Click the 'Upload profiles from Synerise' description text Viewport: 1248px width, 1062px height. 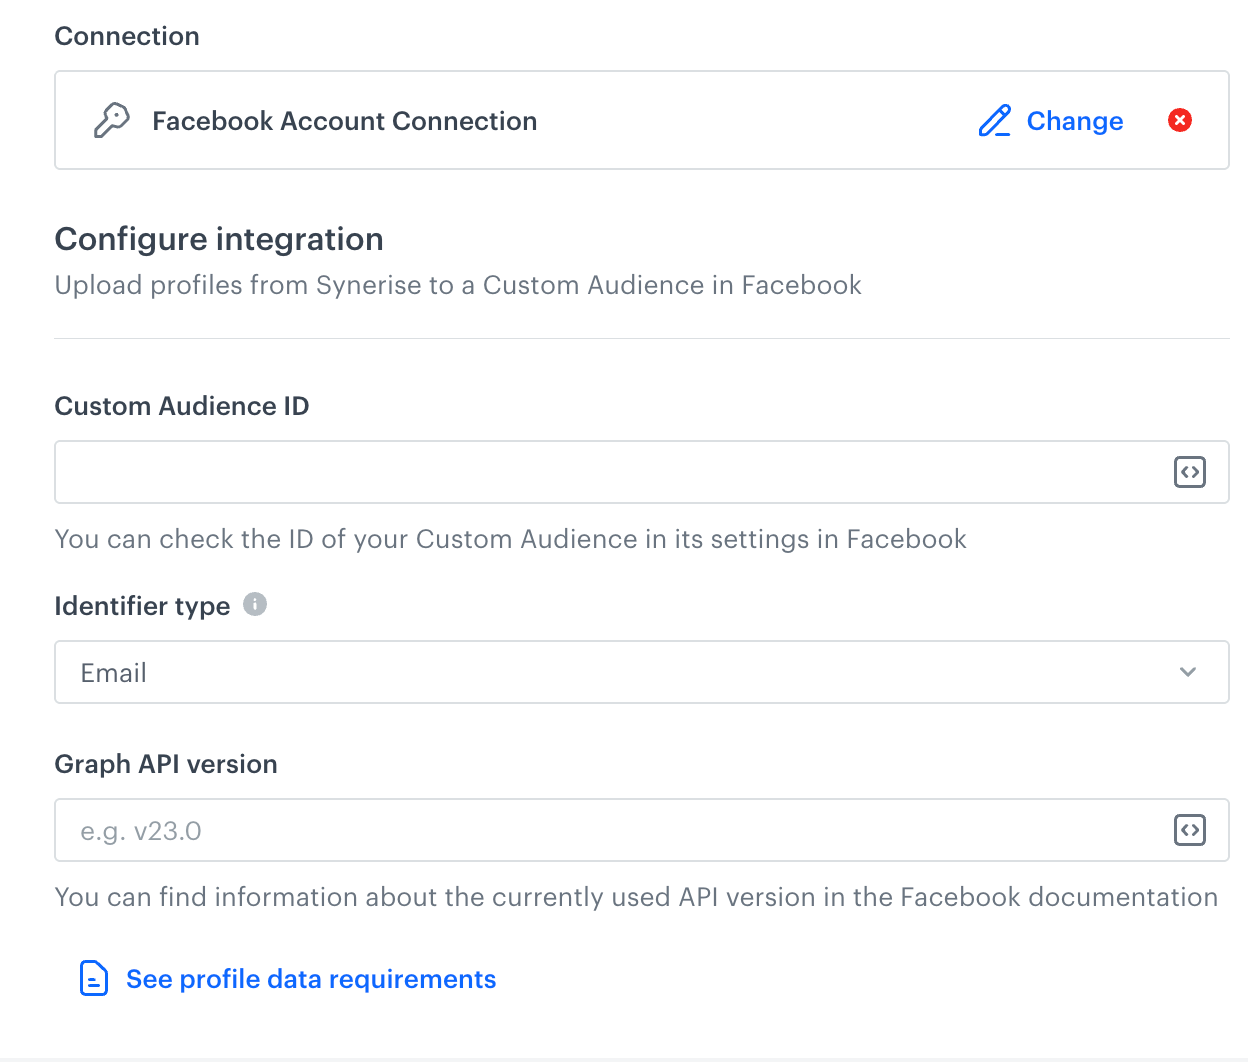(458, 285)
